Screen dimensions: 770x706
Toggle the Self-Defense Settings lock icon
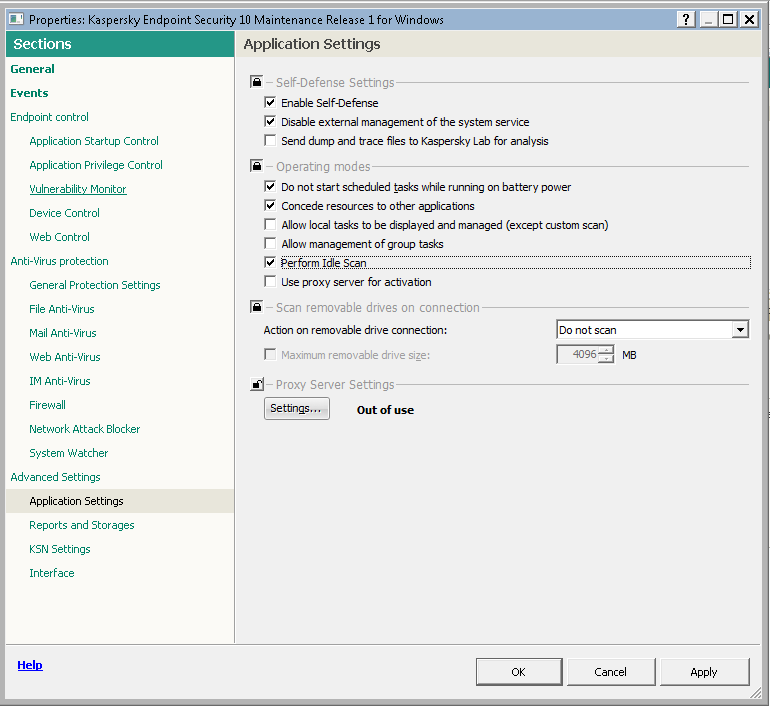click(256, 81)
